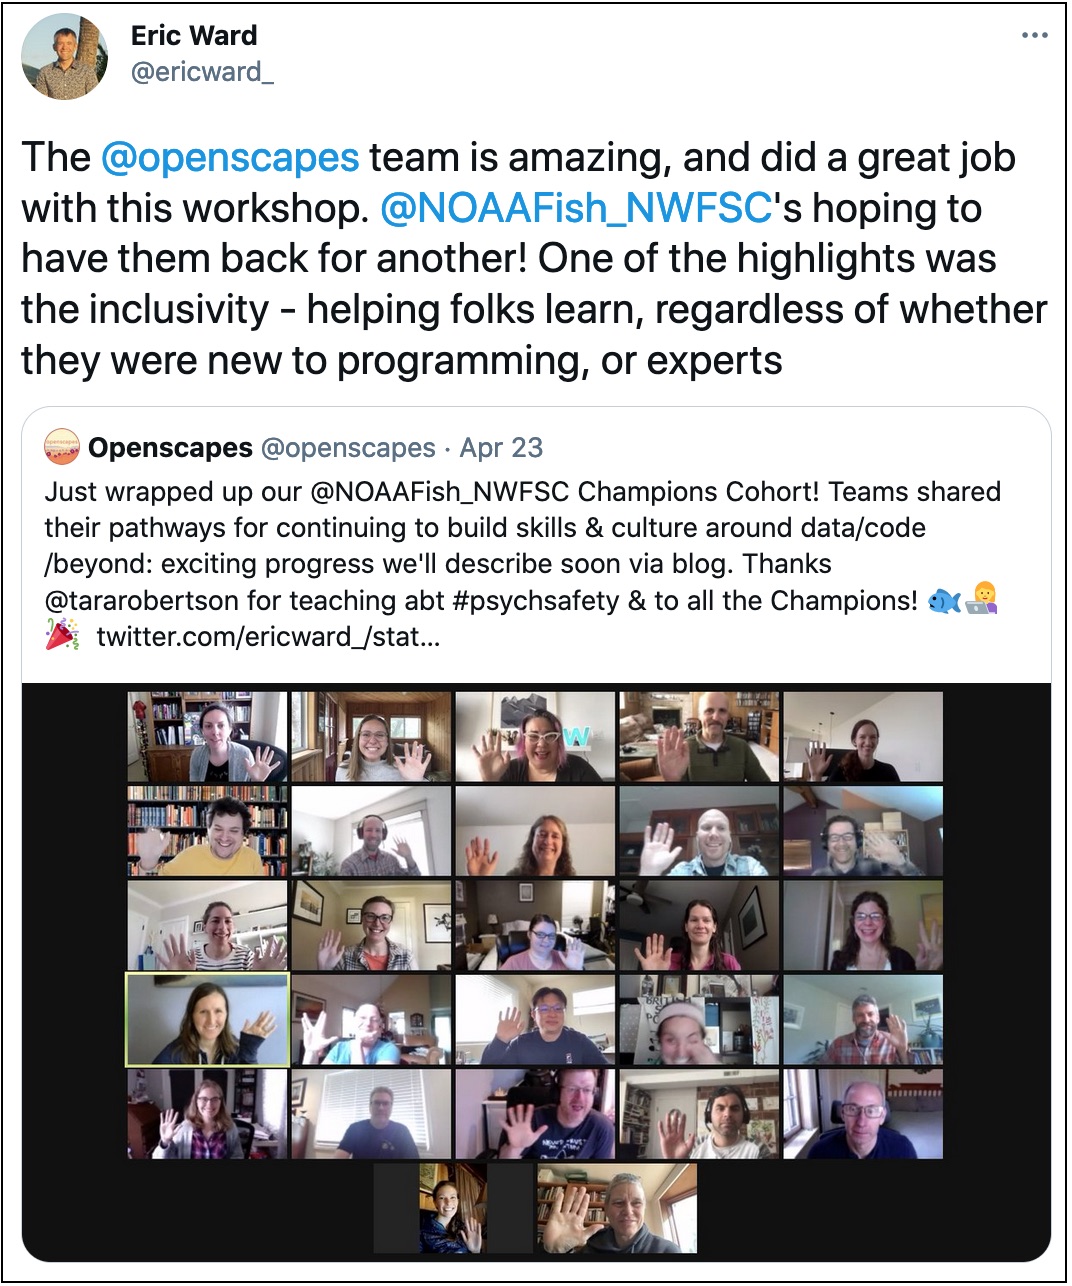Open the @ericward_ handle link
The height and width of the screenshot is (1286, 1072).
[202, 73]
